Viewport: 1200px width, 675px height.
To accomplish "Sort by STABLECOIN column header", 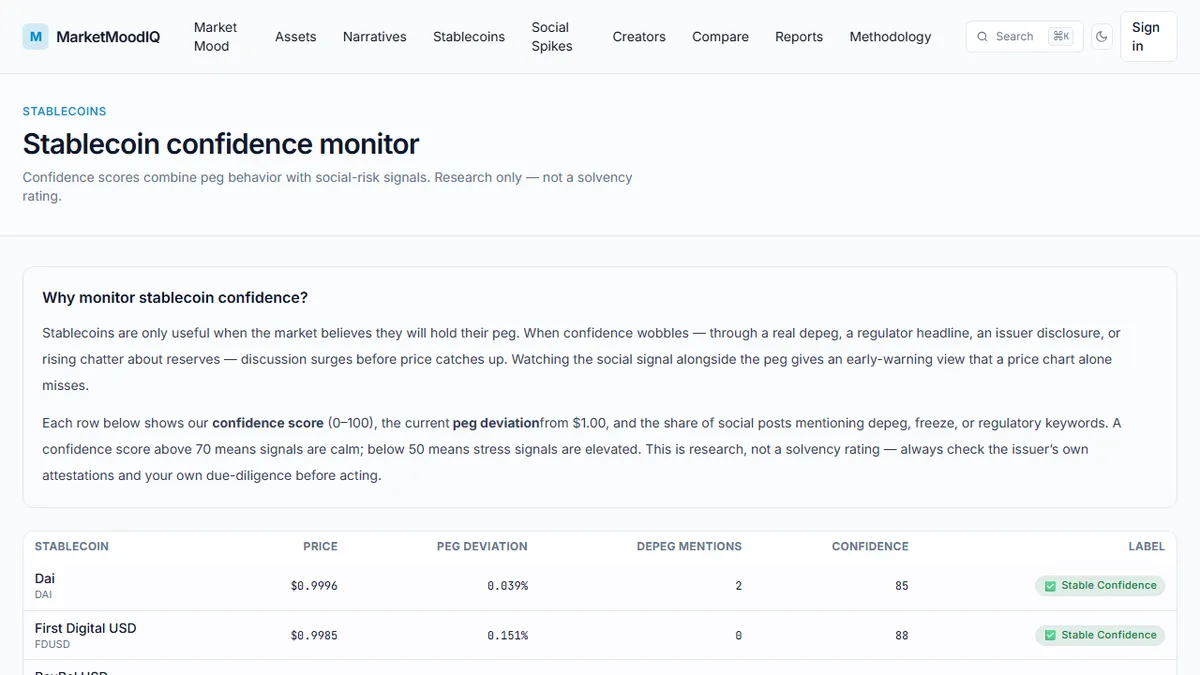I will tap(72, 547).
